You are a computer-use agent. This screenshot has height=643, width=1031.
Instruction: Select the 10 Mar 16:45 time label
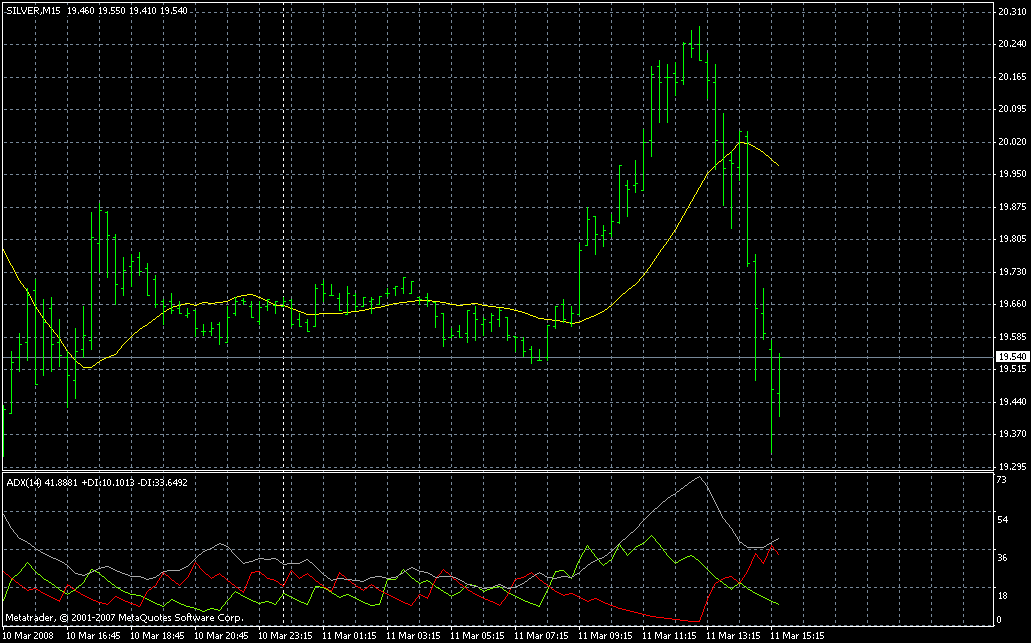click(x=94, y=635)
